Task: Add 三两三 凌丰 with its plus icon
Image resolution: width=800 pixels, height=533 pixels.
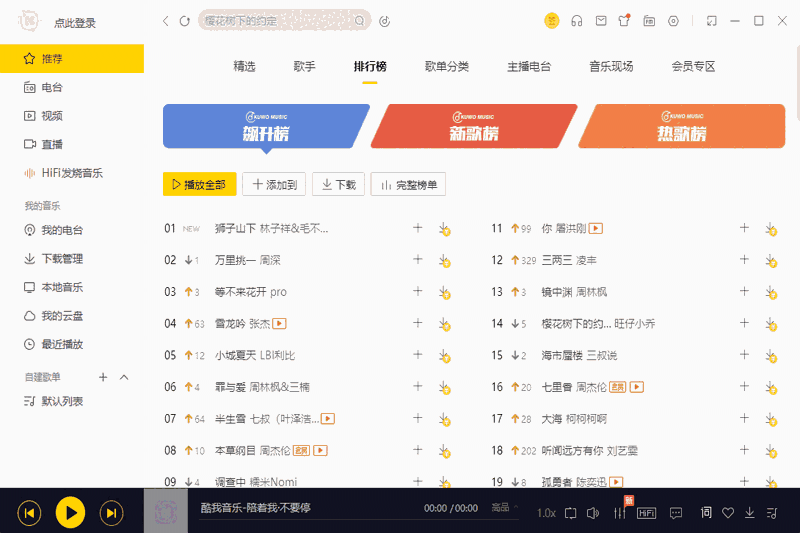Action: (x=744, y=260)
